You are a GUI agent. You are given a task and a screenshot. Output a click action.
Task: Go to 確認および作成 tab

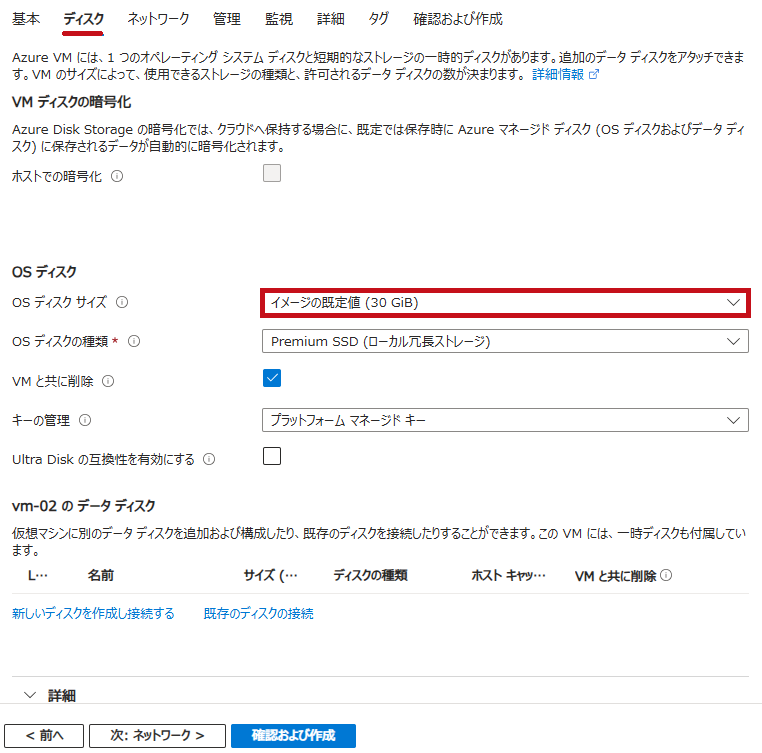pos(458,19)
